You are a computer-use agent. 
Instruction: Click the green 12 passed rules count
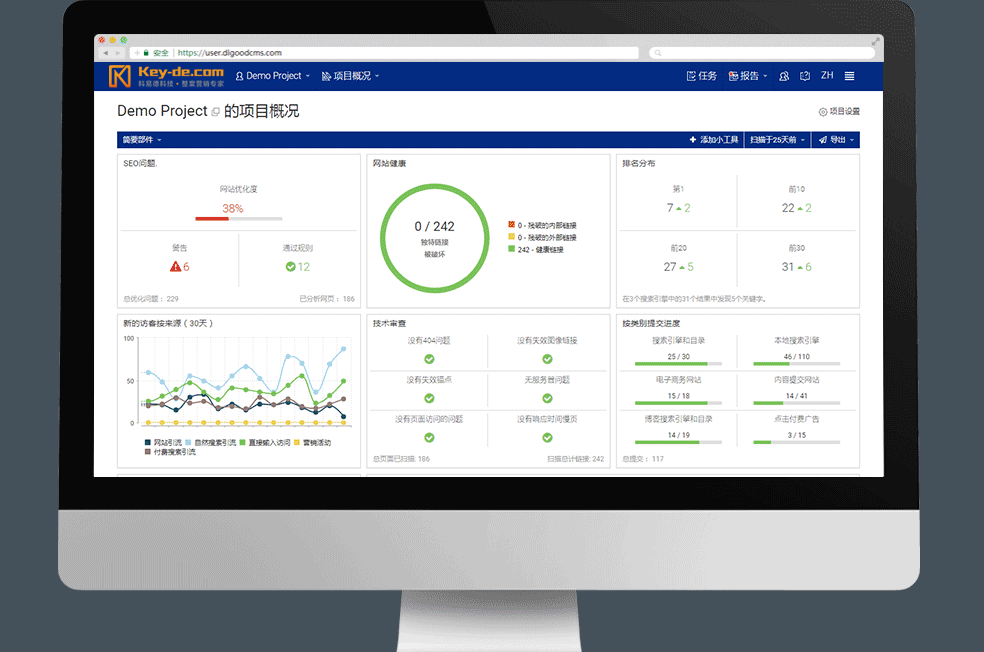tap(304, 267)
